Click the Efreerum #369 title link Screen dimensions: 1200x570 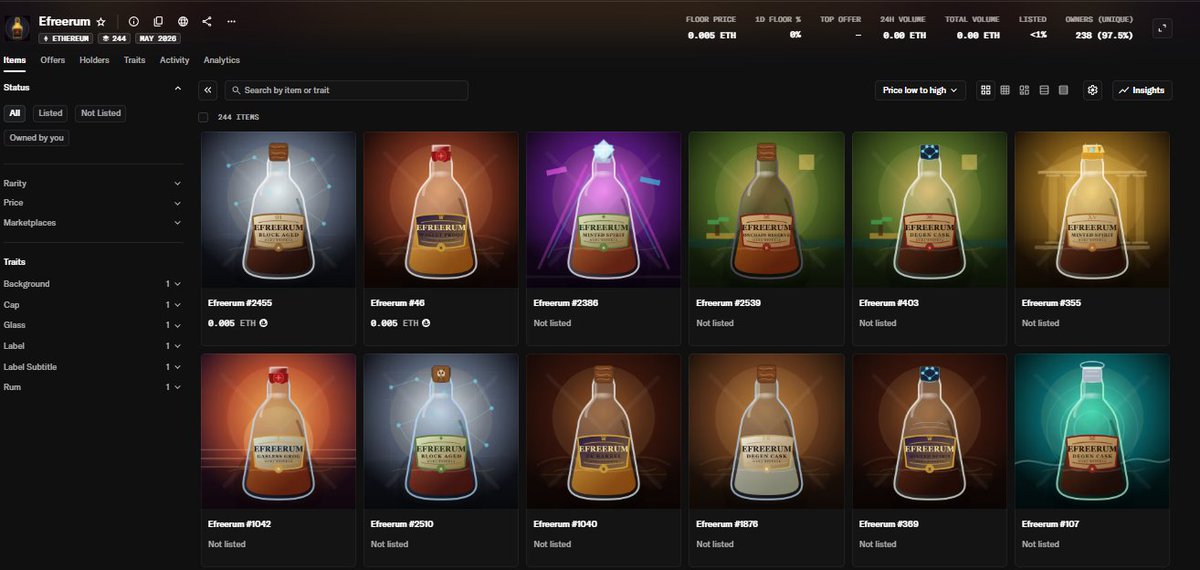pyautogui.click(x=889, y=524)
